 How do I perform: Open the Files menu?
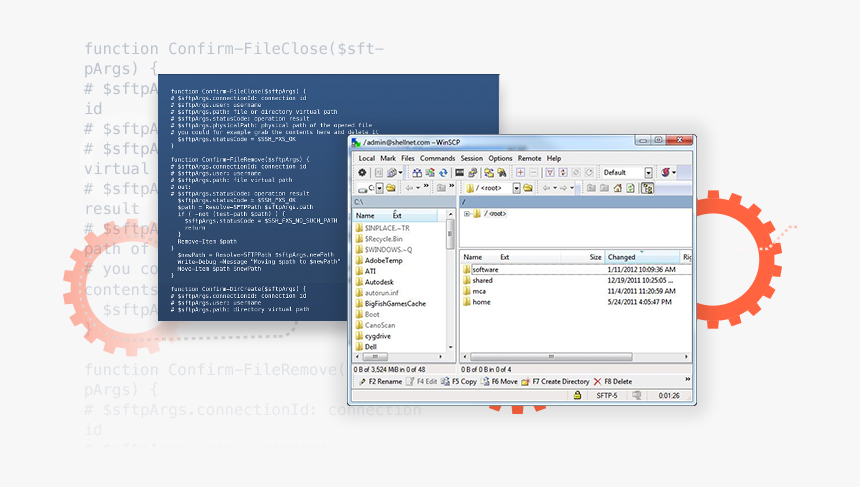pos(408,158)
